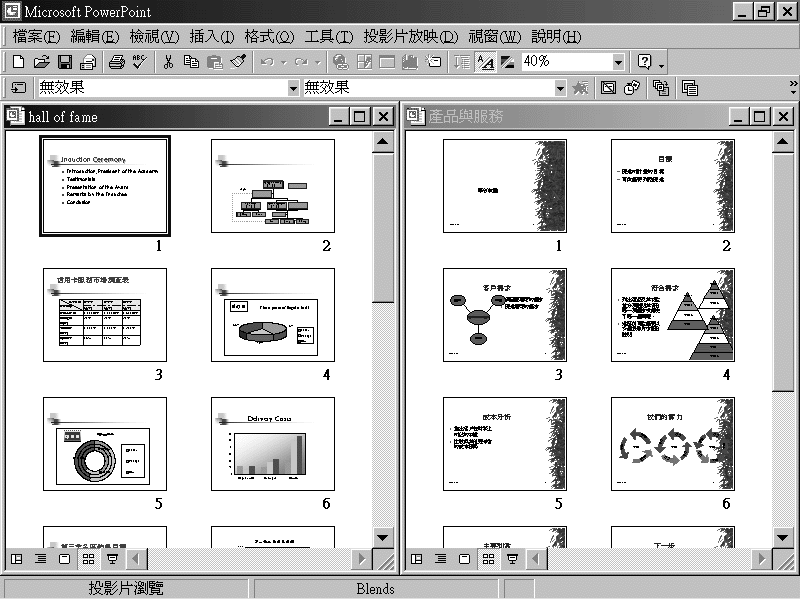The width and height of the screenshot is (800, 600).
Task: Click the Speaker Notes icon
Action: click(690, 88)
